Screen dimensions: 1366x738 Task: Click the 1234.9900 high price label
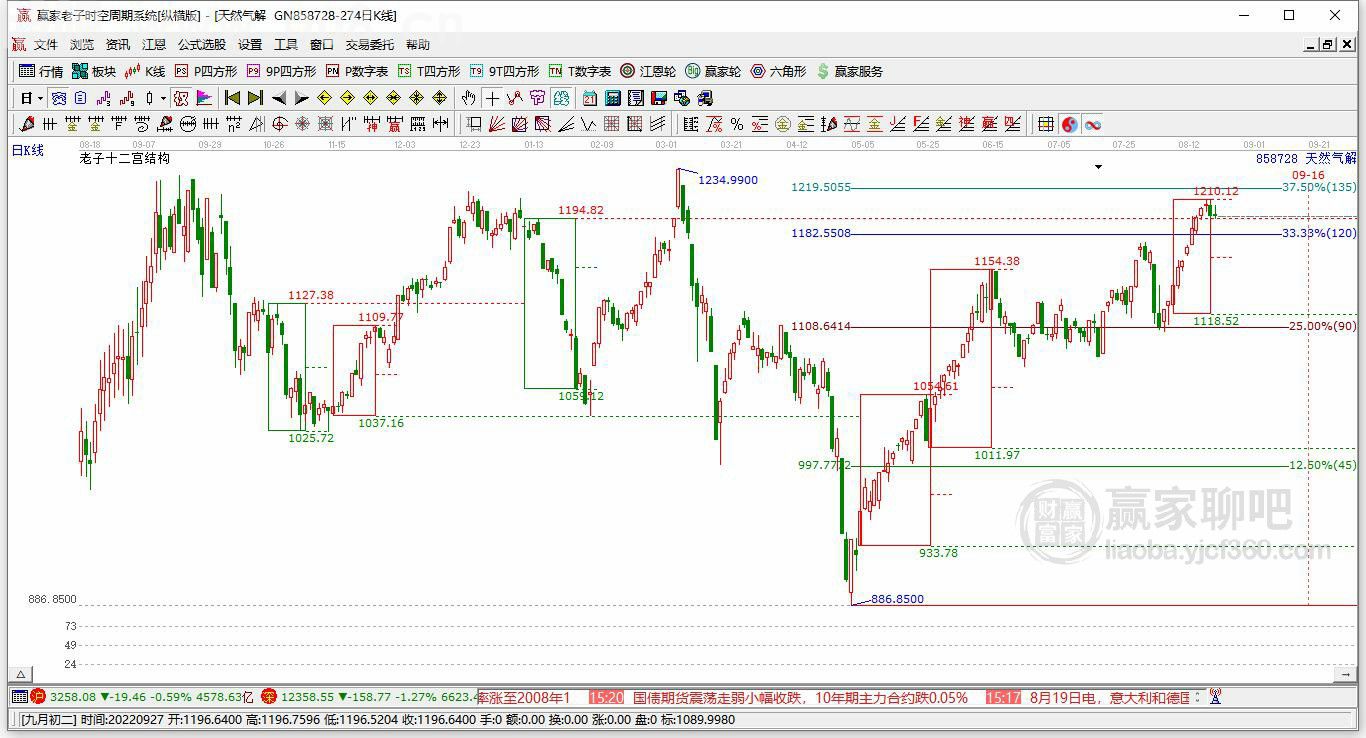click(728, 180)
